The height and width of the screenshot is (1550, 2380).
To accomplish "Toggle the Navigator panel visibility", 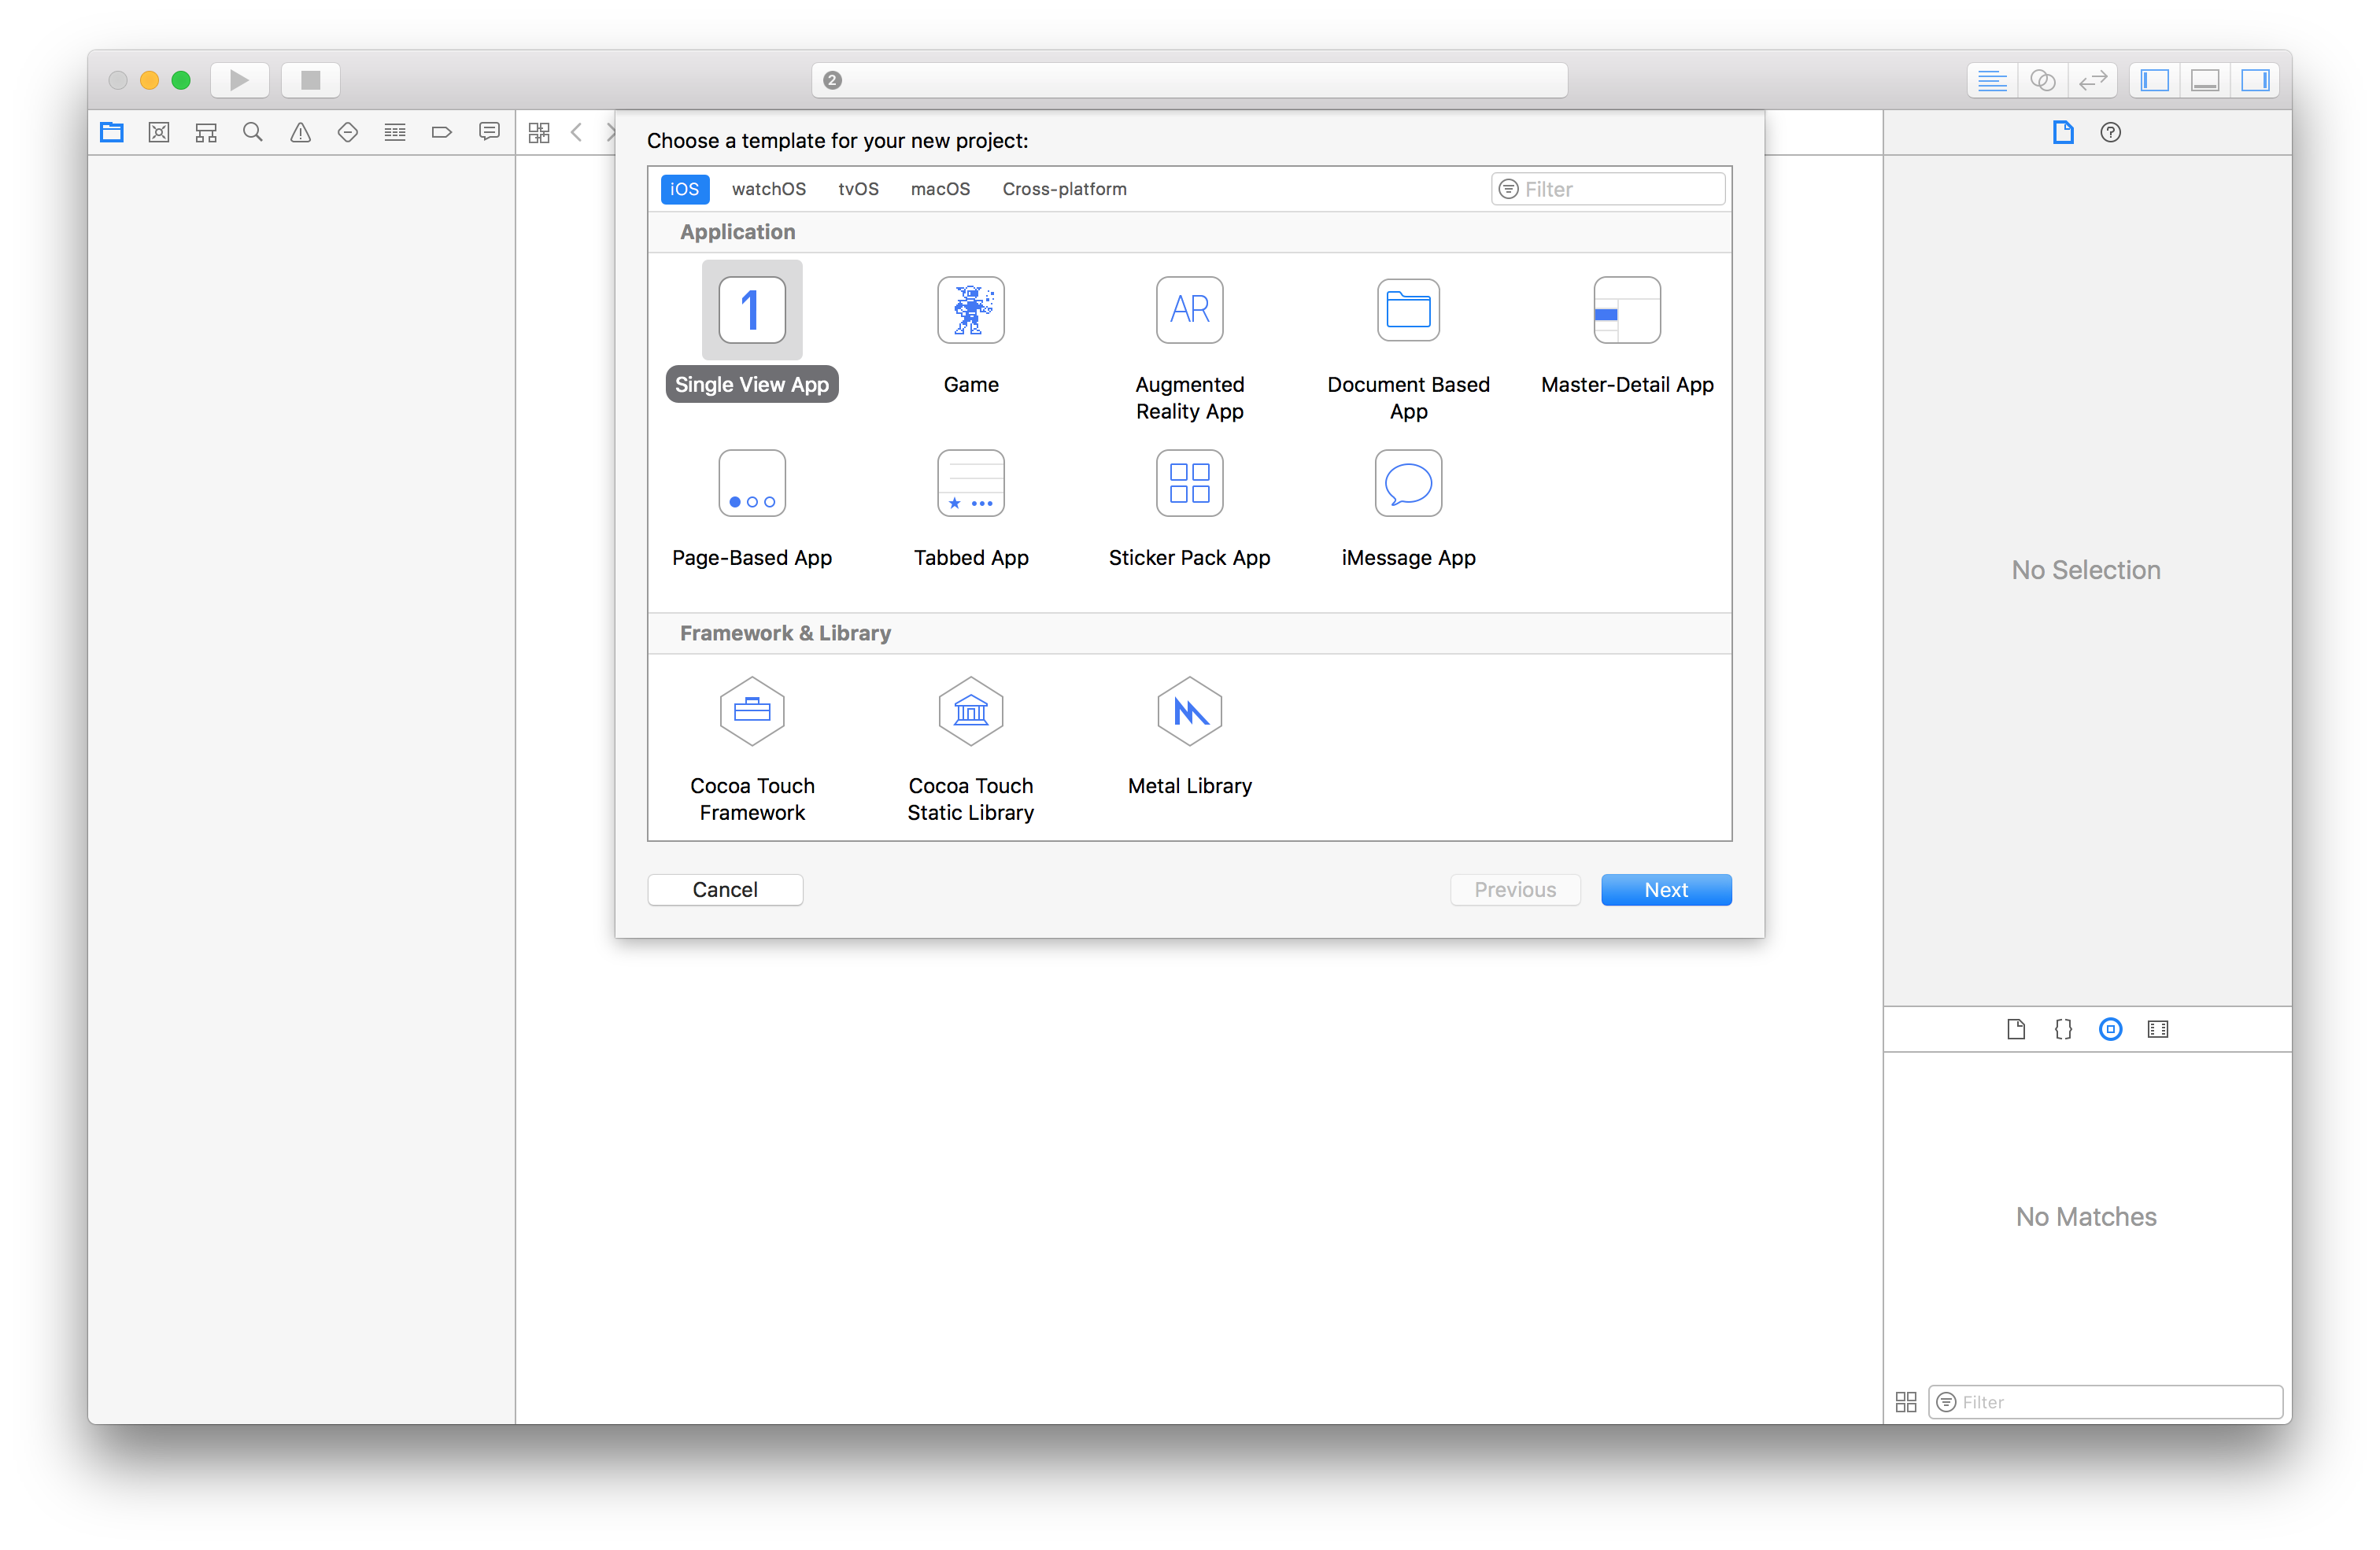I will pos(2155,80).
